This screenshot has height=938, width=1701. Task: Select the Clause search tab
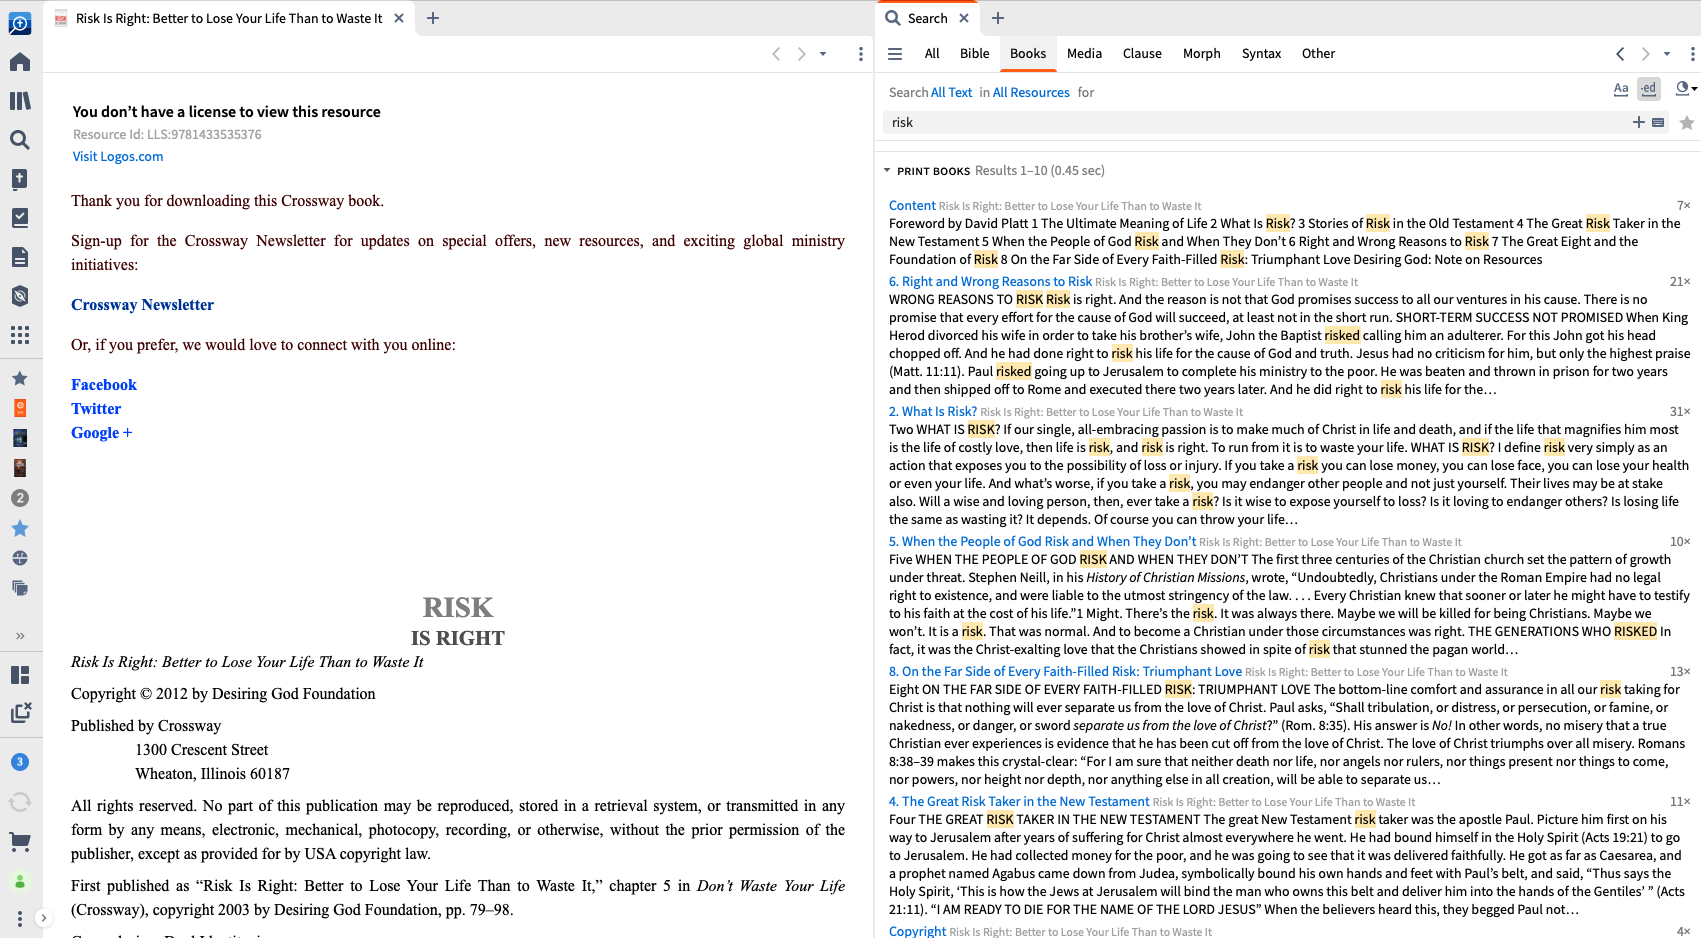(1142, 54)
